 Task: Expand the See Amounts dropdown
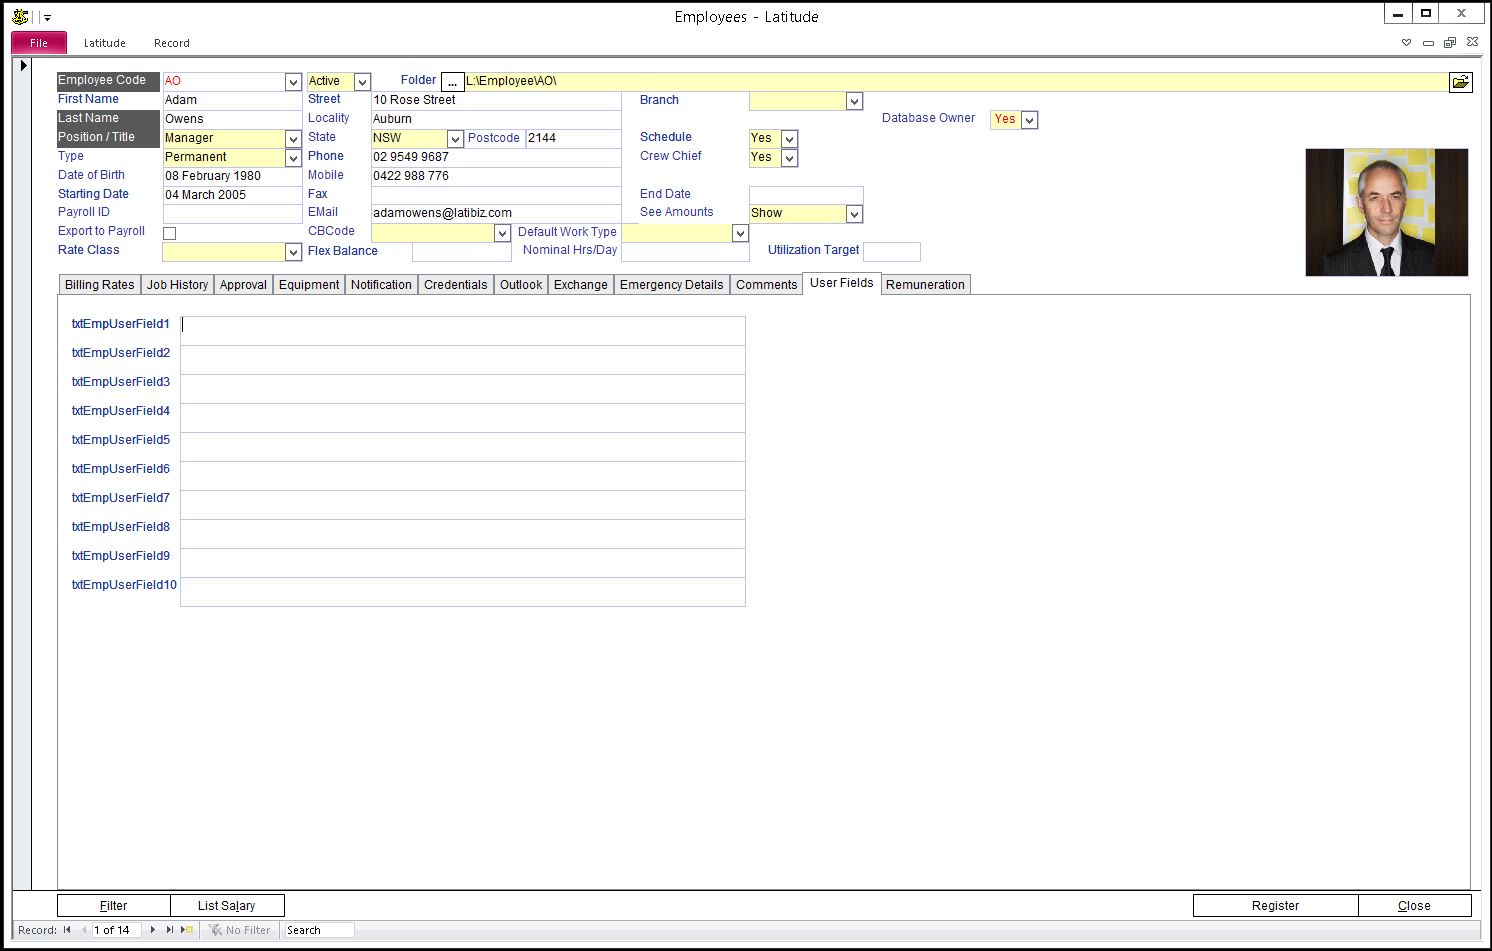pos(854,214)
